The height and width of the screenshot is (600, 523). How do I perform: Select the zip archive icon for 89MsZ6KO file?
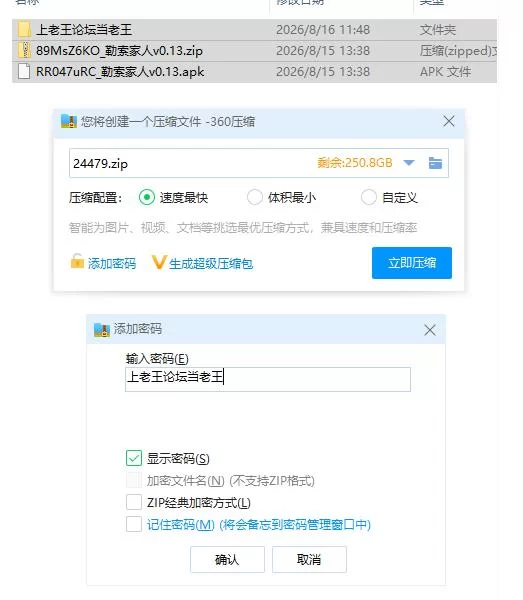click(24, 51)
